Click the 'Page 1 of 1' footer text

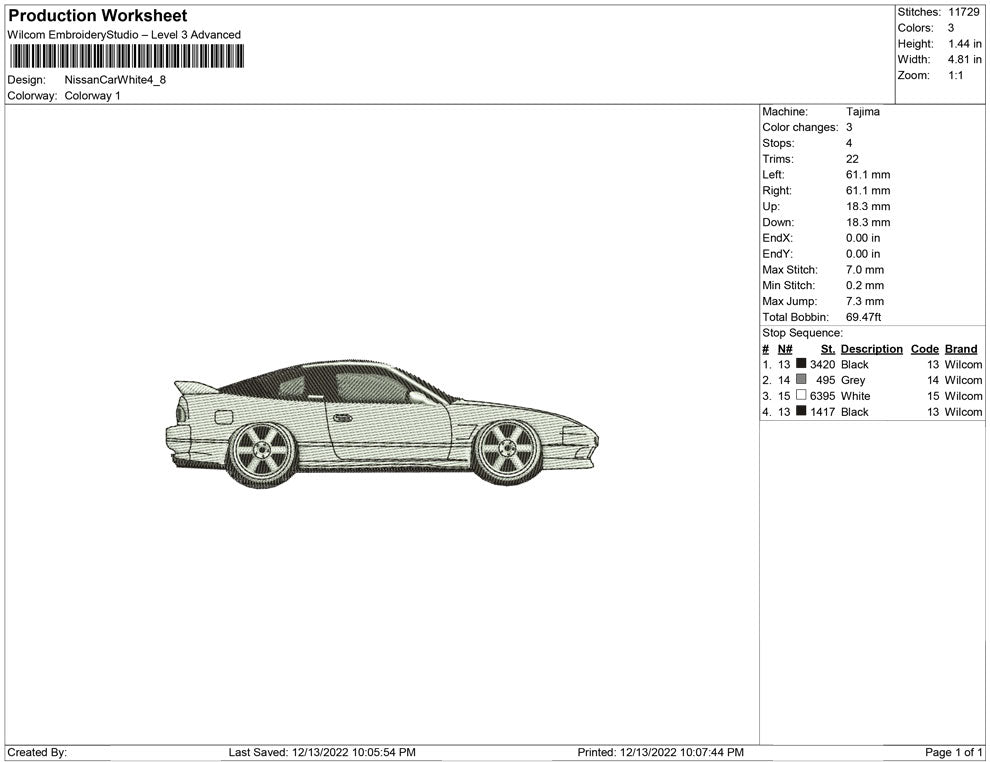953,752
